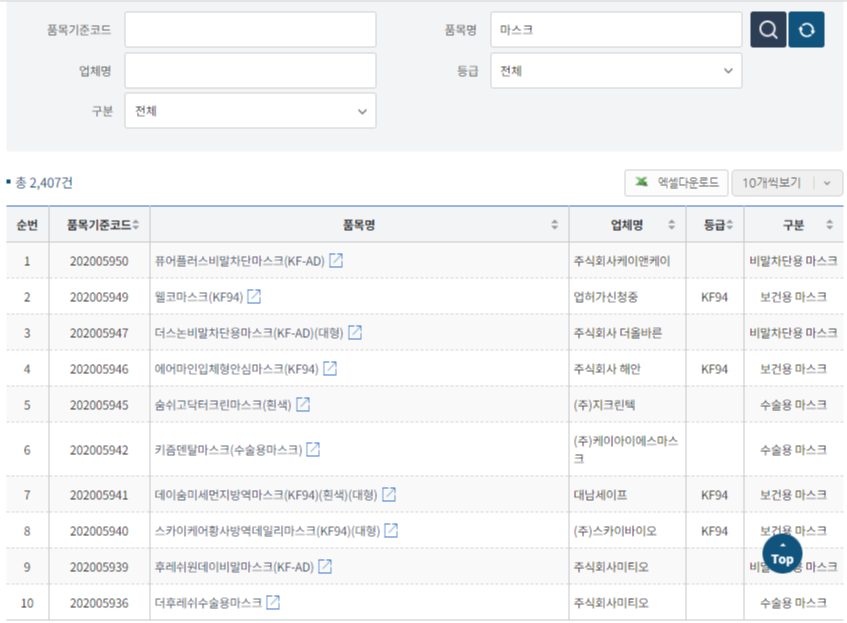Open external link icon for 웰코마스크(KF94)

(254, 297)
